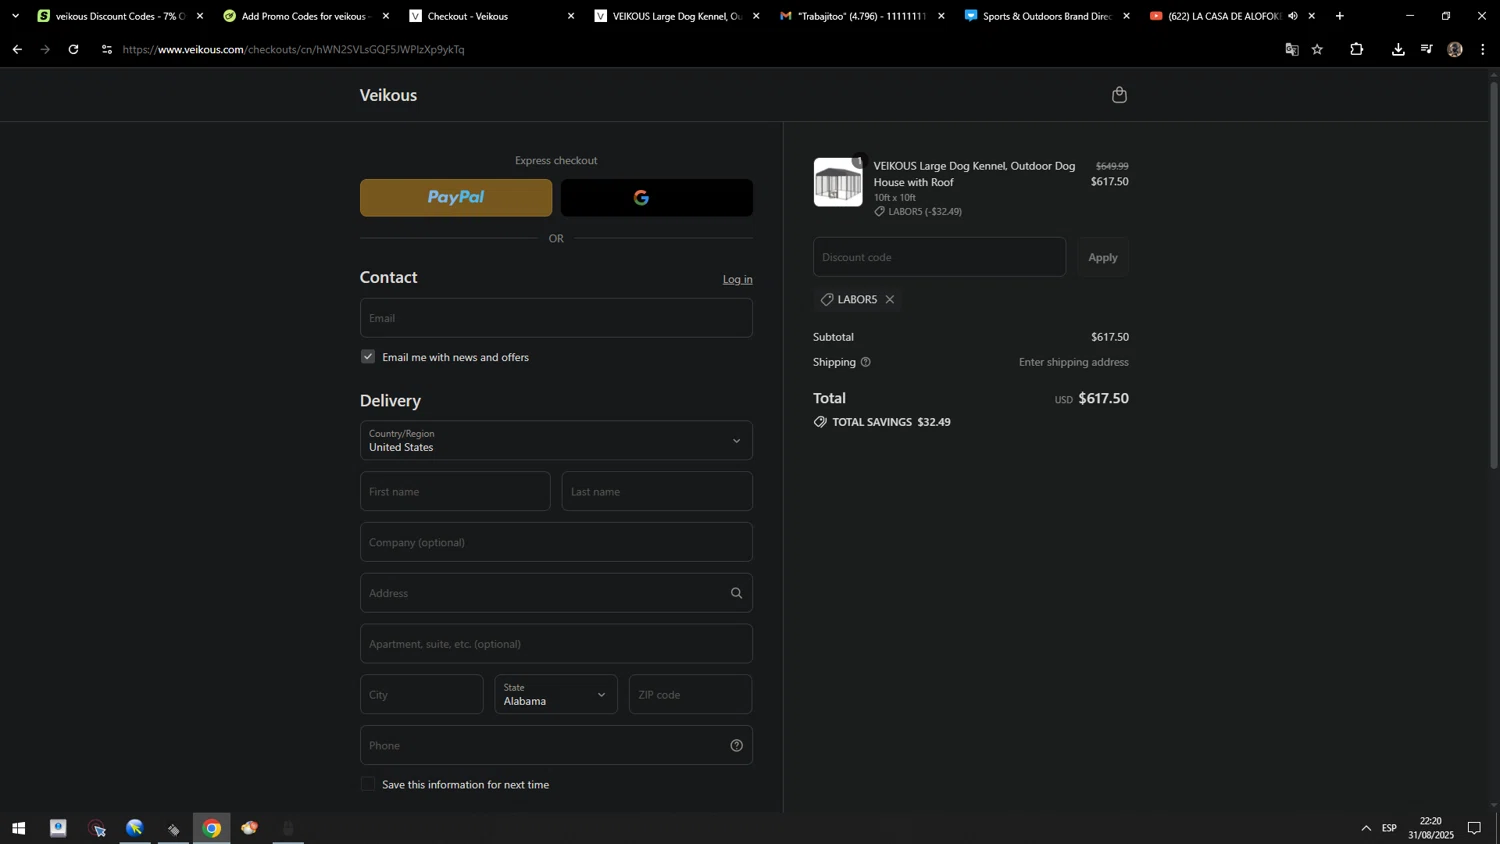This screenshot has height=844, width=1500.
Task: Open the media control icon in the toolbar
Action: [1427, 49]
